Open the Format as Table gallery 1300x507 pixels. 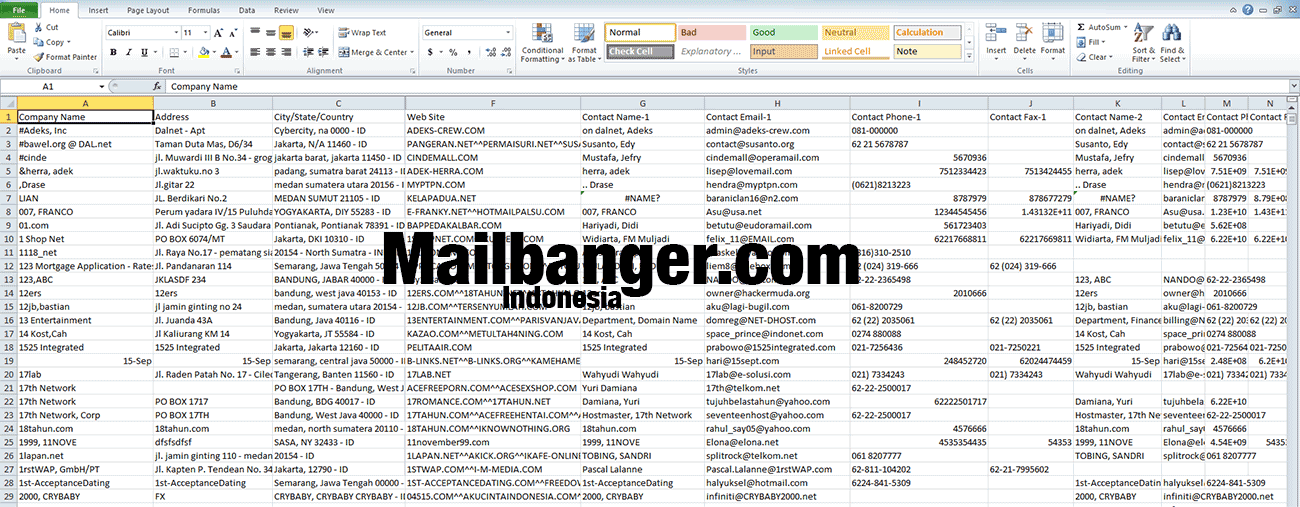[584, 42]
